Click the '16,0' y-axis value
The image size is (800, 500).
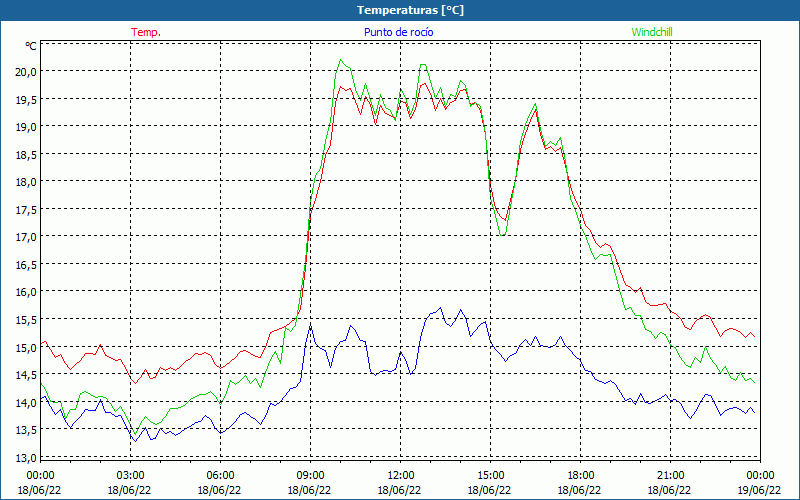click(26, 292)
